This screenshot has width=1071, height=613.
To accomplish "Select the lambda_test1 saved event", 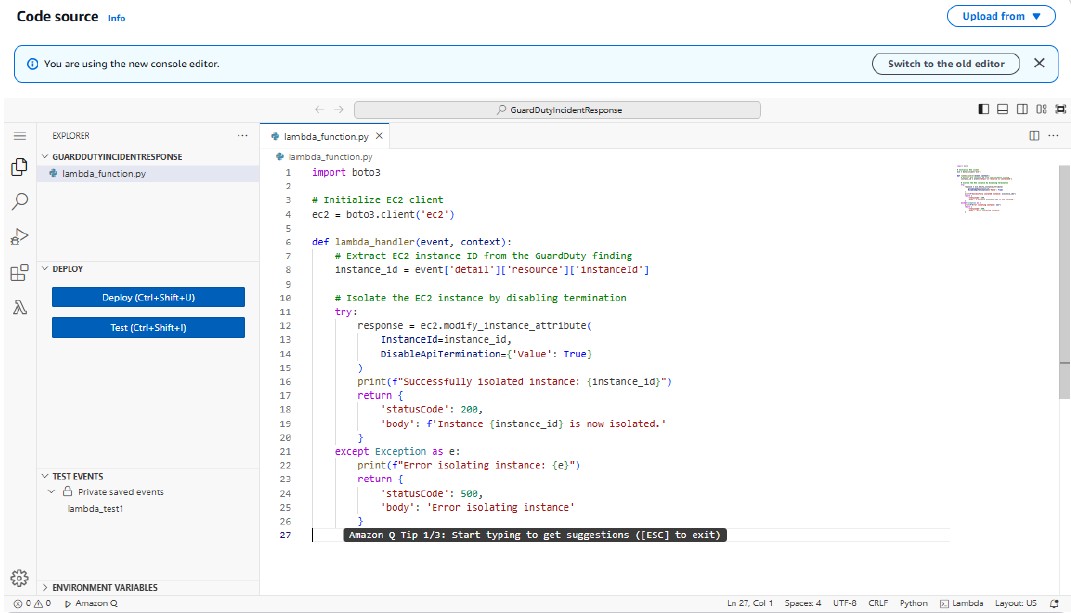I will (x=95, y=508).
